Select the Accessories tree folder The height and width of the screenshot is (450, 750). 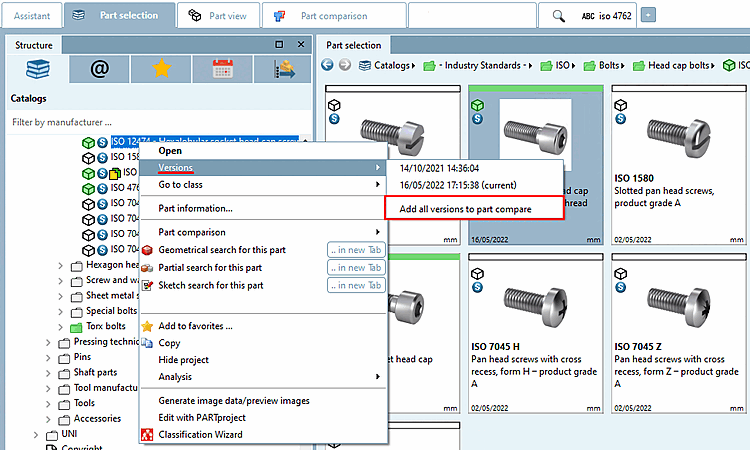pyautogui.click(x=97, y=418)
